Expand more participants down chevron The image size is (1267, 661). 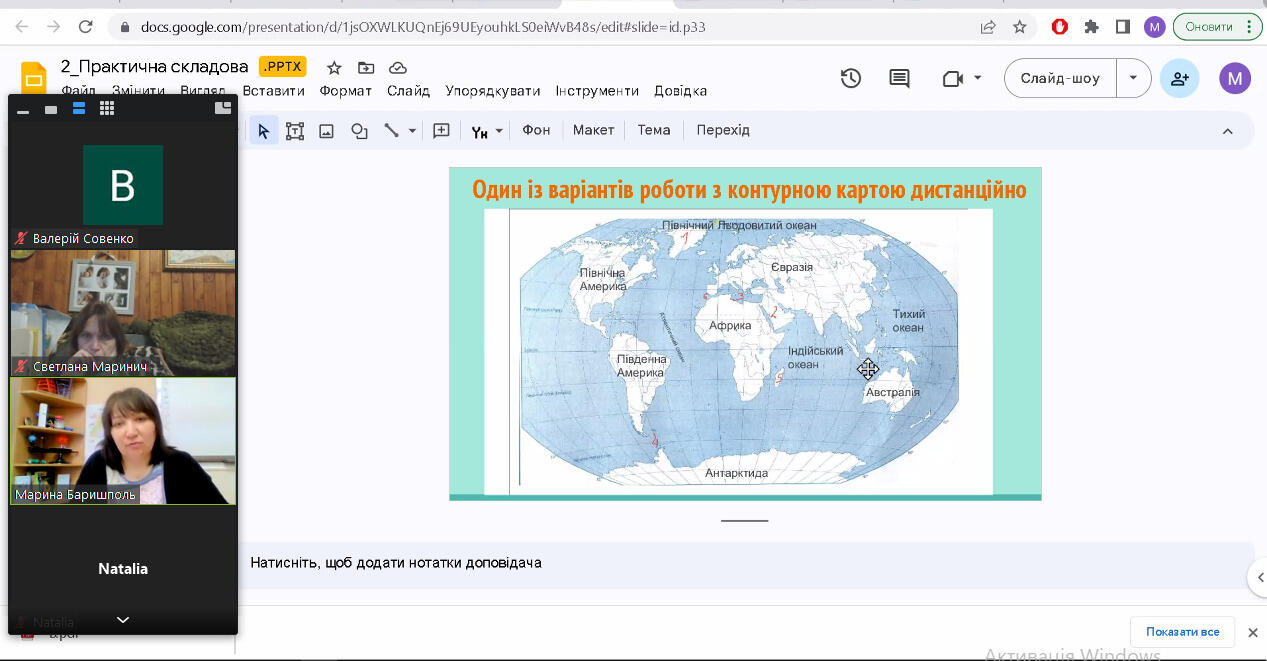(x=123, y=620)
